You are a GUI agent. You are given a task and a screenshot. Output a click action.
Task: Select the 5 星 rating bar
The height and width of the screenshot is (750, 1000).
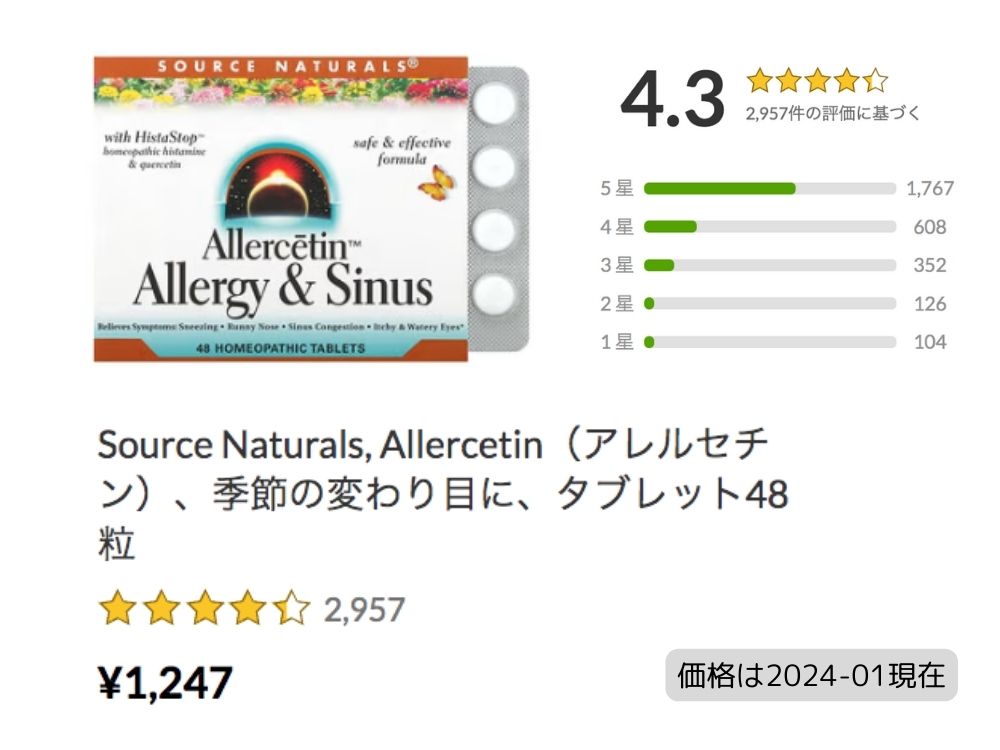tap(769, 188)
